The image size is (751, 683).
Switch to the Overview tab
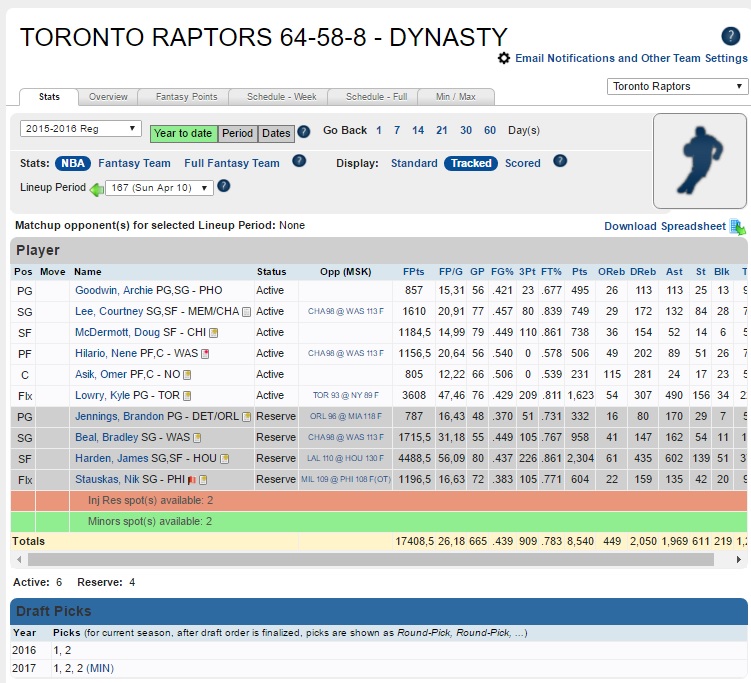[x=108, y=97]
